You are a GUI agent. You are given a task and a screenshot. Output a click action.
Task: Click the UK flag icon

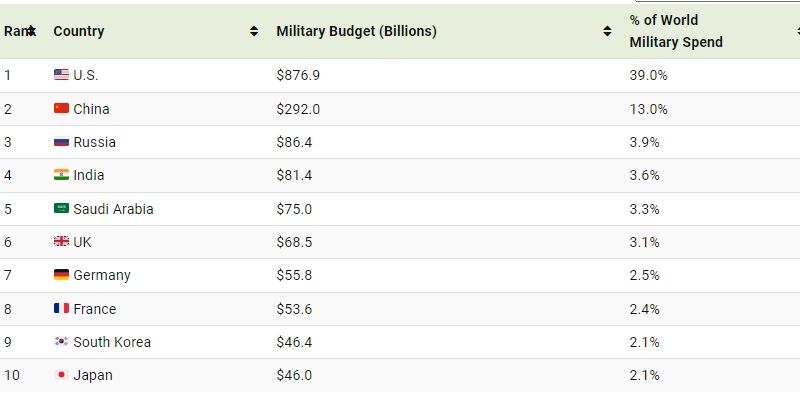(61, 242)
